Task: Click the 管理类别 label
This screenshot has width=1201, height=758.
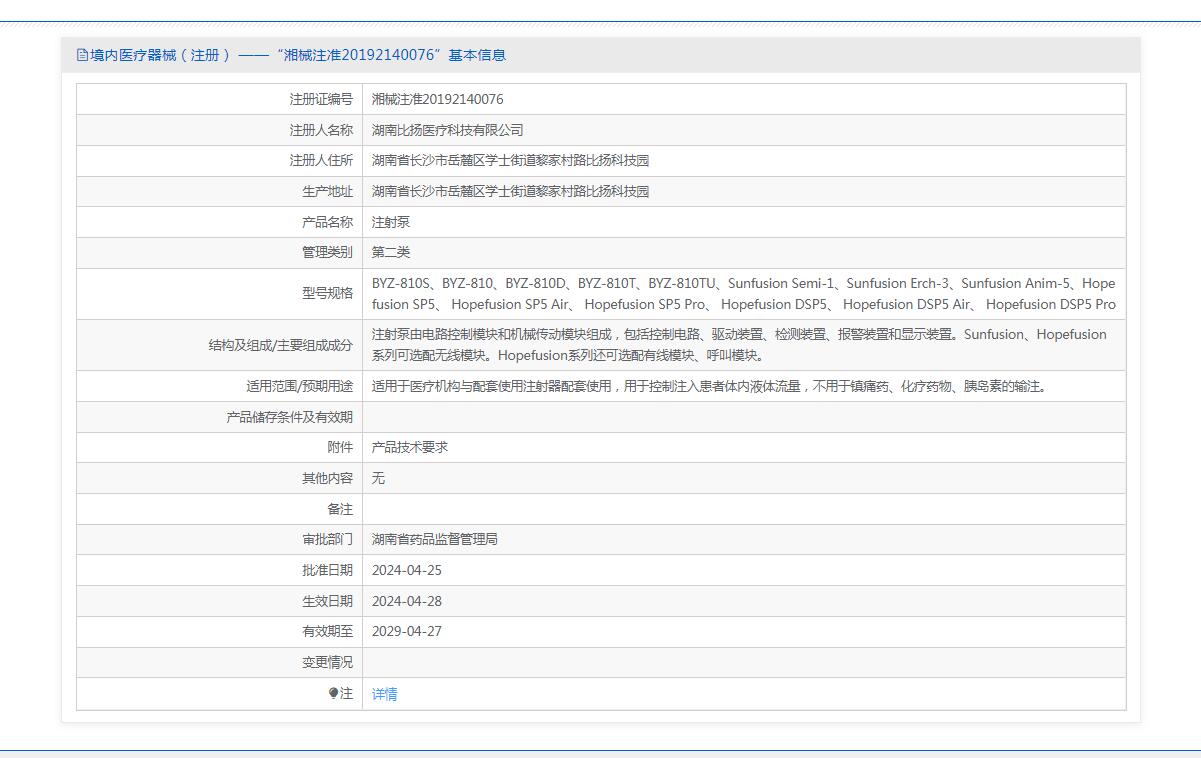Action: [327, 252]
